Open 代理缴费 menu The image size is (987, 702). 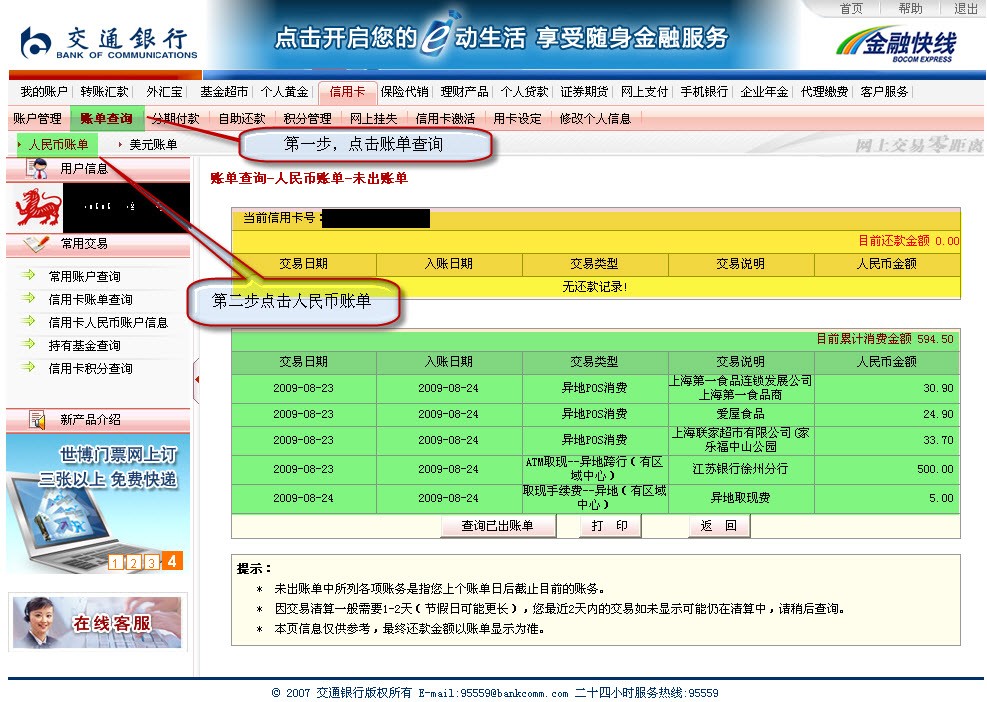coord(824,92)
